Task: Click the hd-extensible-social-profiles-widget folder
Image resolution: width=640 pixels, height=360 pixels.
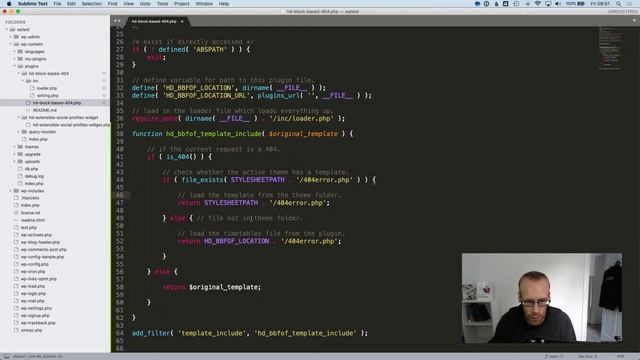Action: [x=63, y=118]
